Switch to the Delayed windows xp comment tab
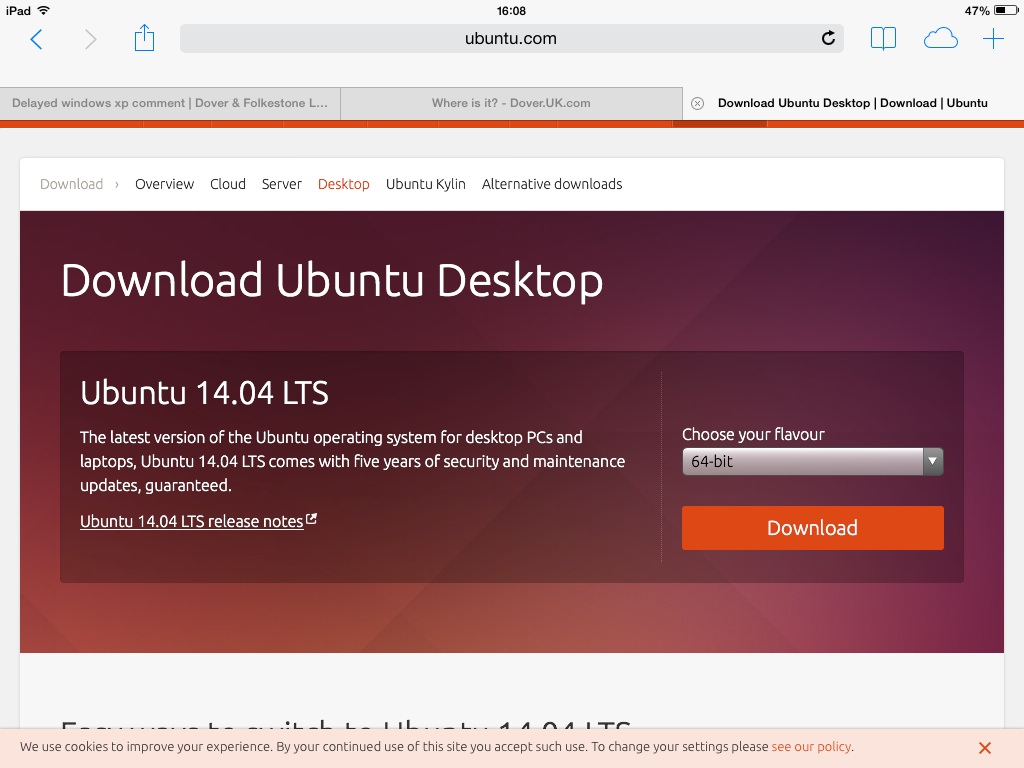Screen dimensions: 1024x768 pyautogui.click(x=170, y=103)
